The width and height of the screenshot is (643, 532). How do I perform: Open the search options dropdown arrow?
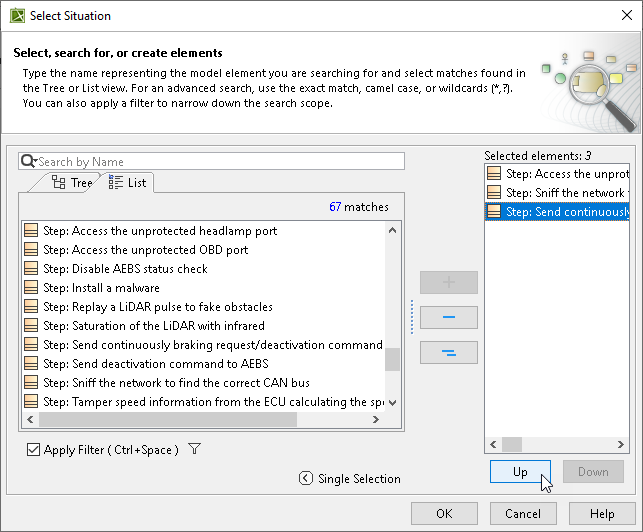point(35,162)
